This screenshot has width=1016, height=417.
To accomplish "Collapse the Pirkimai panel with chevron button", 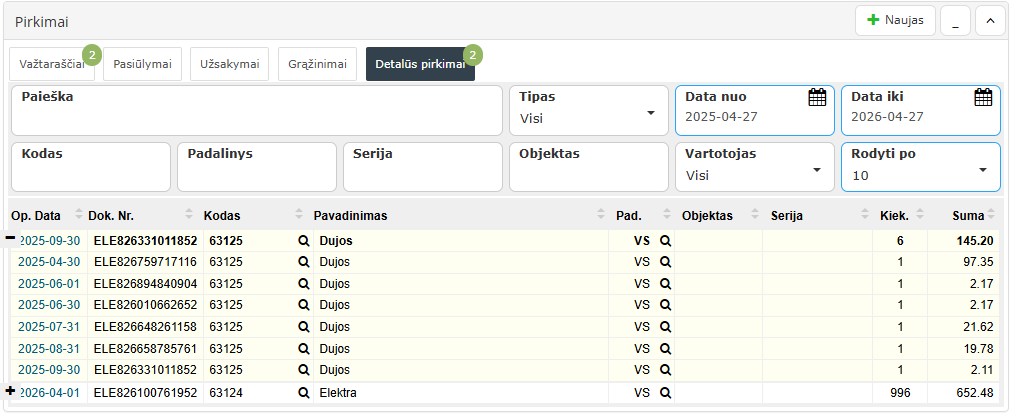I will (x=990, y=20).
